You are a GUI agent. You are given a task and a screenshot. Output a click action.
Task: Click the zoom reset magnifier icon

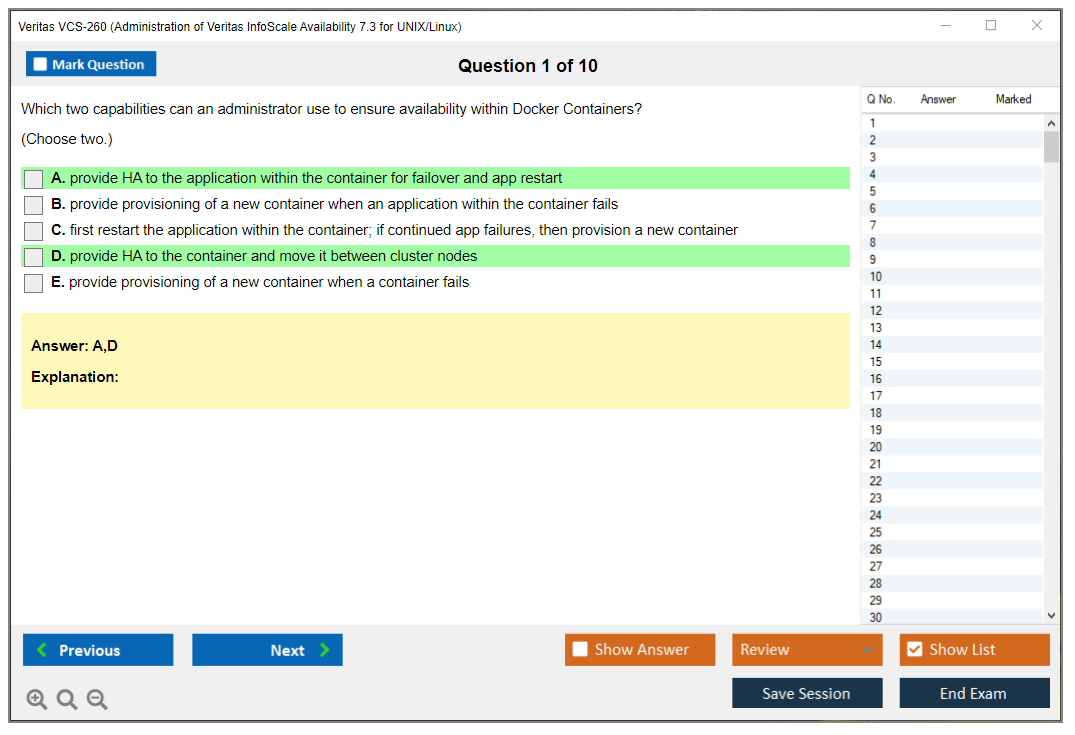pos(67,700)
